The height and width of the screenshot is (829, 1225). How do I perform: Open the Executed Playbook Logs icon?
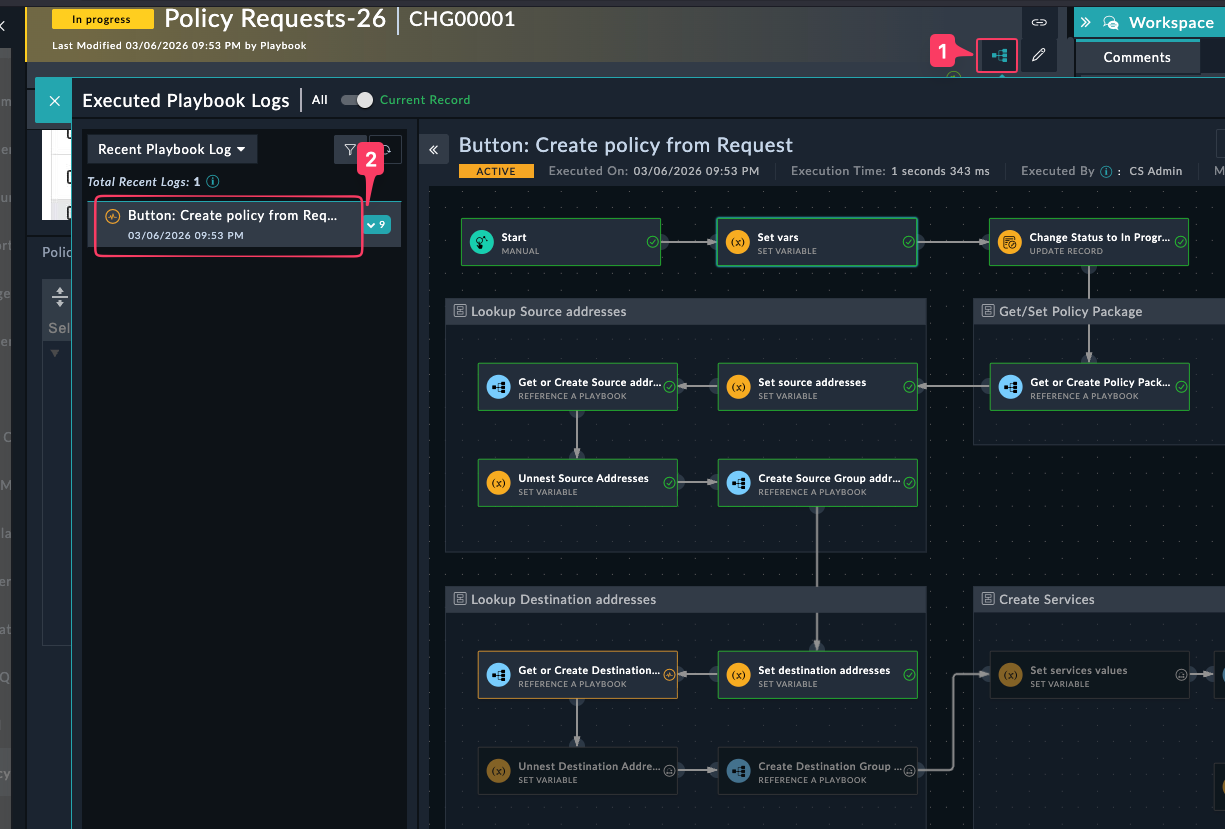[x=998, y=55]
